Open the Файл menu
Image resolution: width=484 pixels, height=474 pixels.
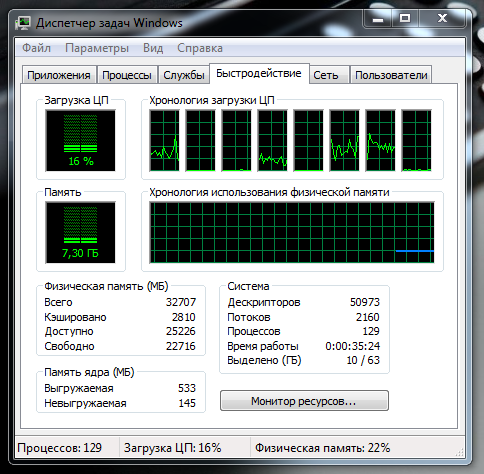pos(36,48)
